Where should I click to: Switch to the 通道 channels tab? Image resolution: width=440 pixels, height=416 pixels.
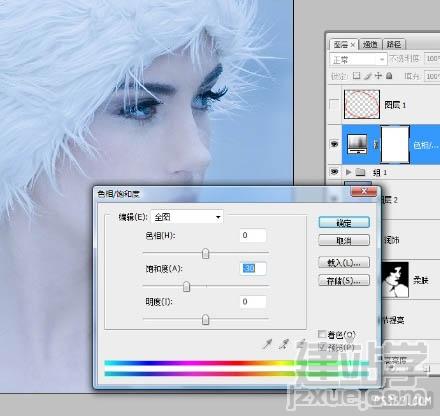tap(370, 44)
